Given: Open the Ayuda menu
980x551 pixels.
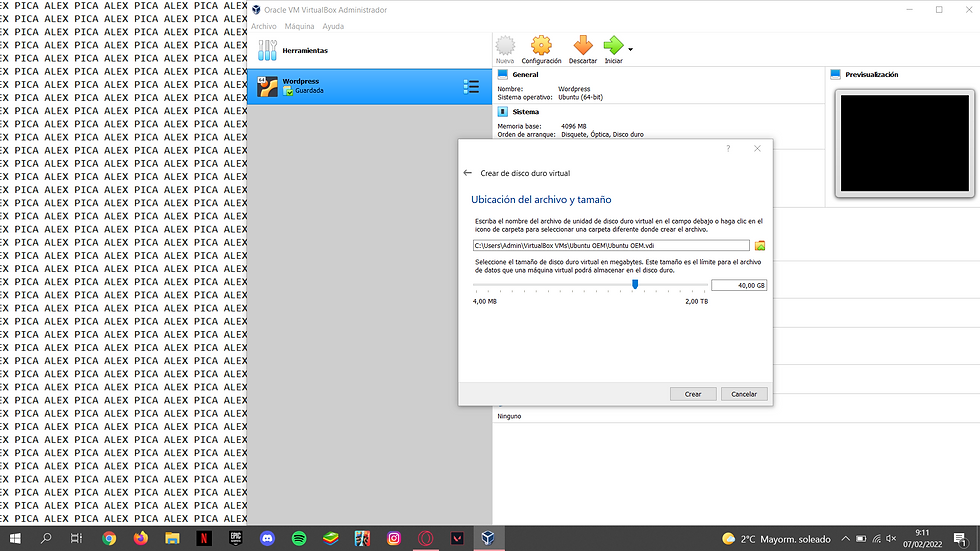Looking at the screenshot, I should (333, 26).
